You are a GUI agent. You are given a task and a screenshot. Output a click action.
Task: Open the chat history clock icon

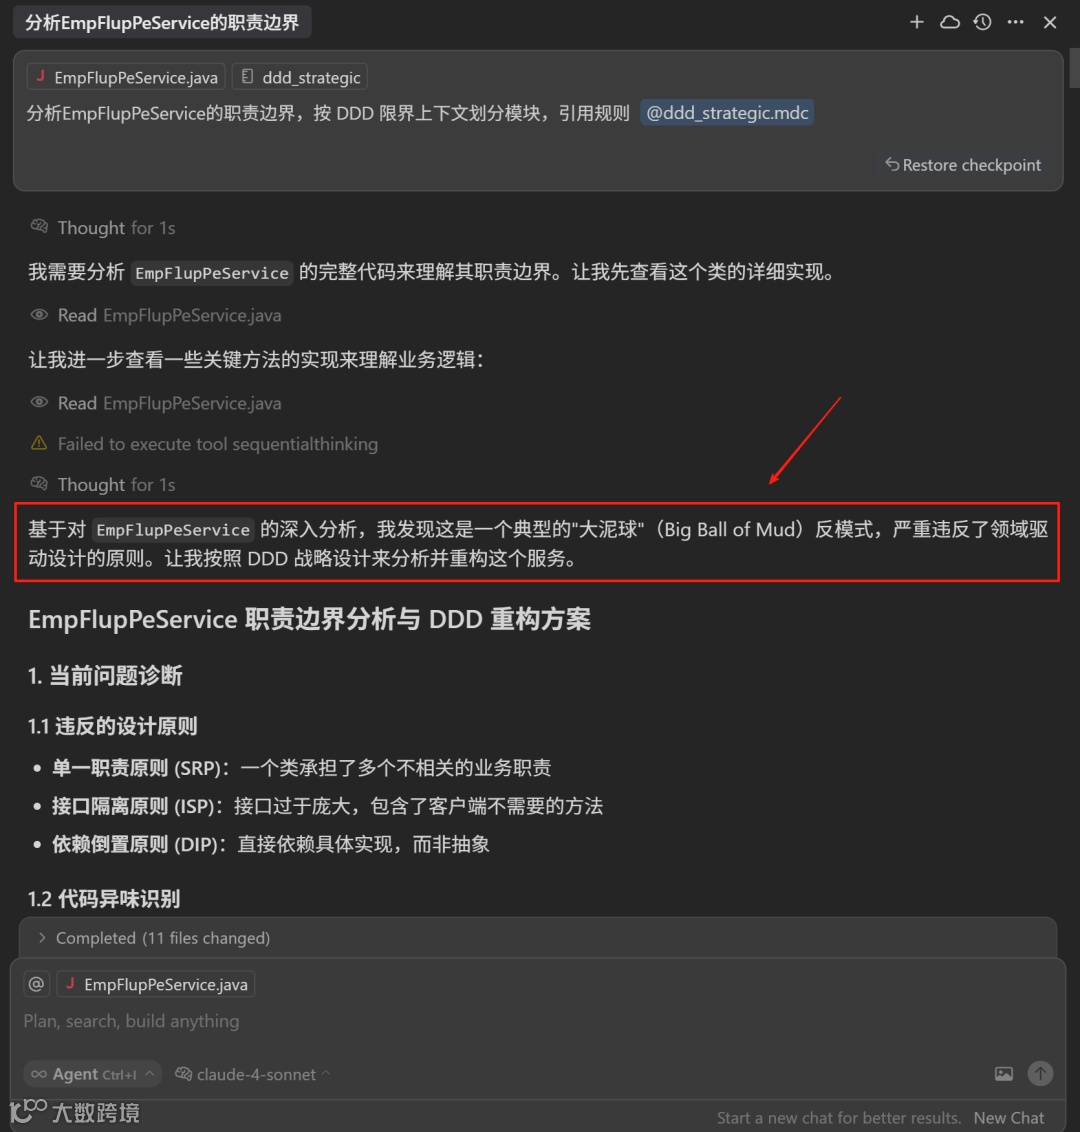[x=982, y=22]
